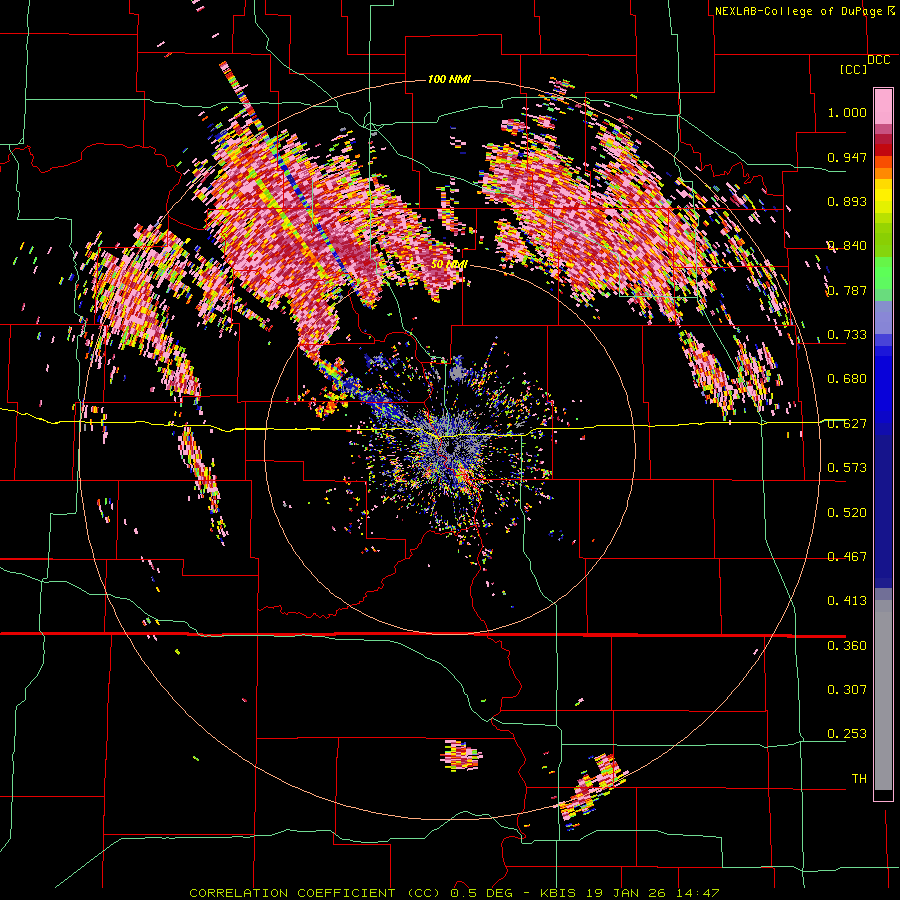Pick the periwinkle color bar segment

pos(883,317)
